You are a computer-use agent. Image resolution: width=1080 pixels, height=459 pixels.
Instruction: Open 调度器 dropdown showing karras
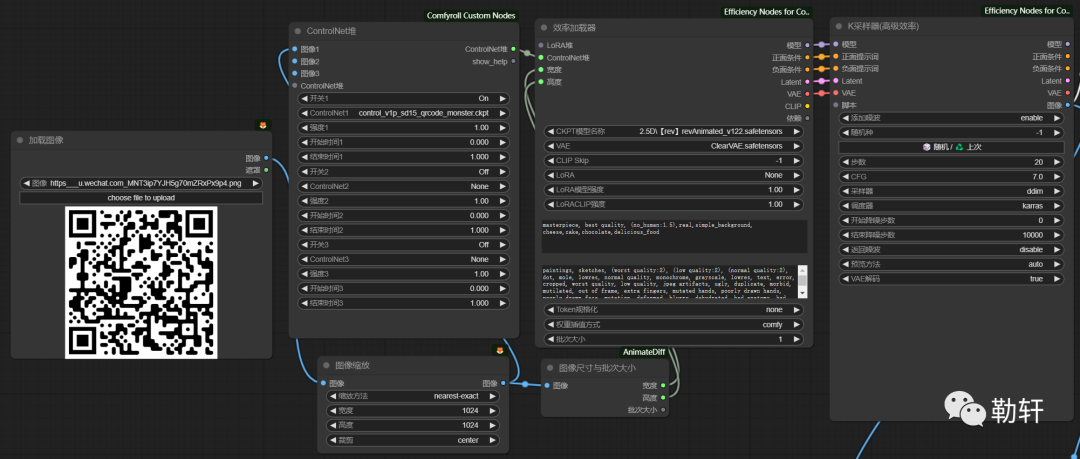[x=951, y=205]
